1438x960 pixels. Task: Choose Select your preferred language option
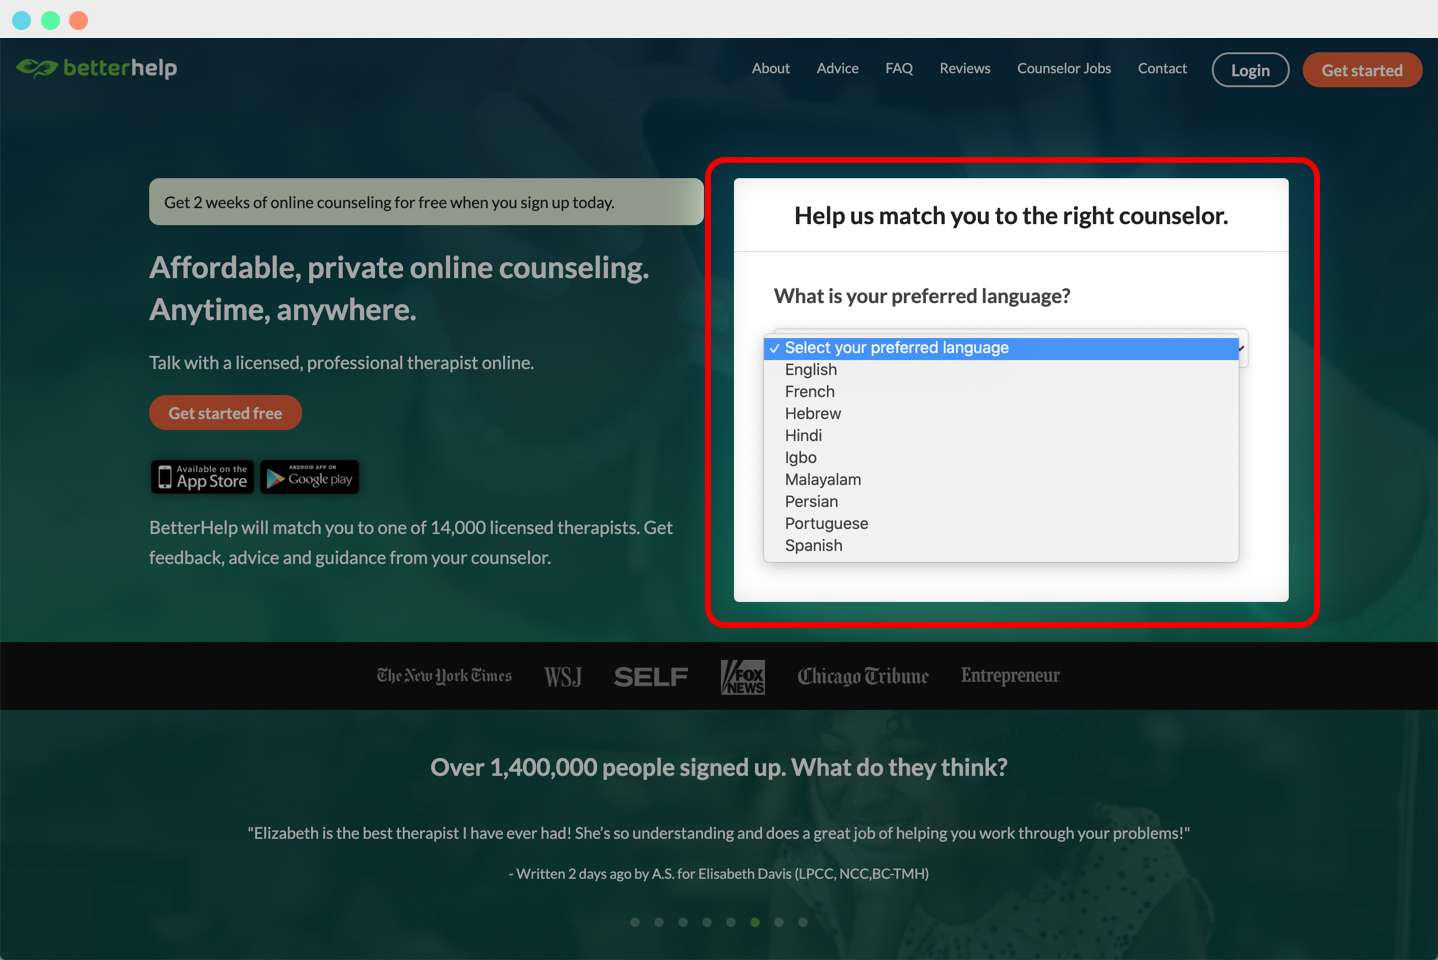coord(1001,348)
